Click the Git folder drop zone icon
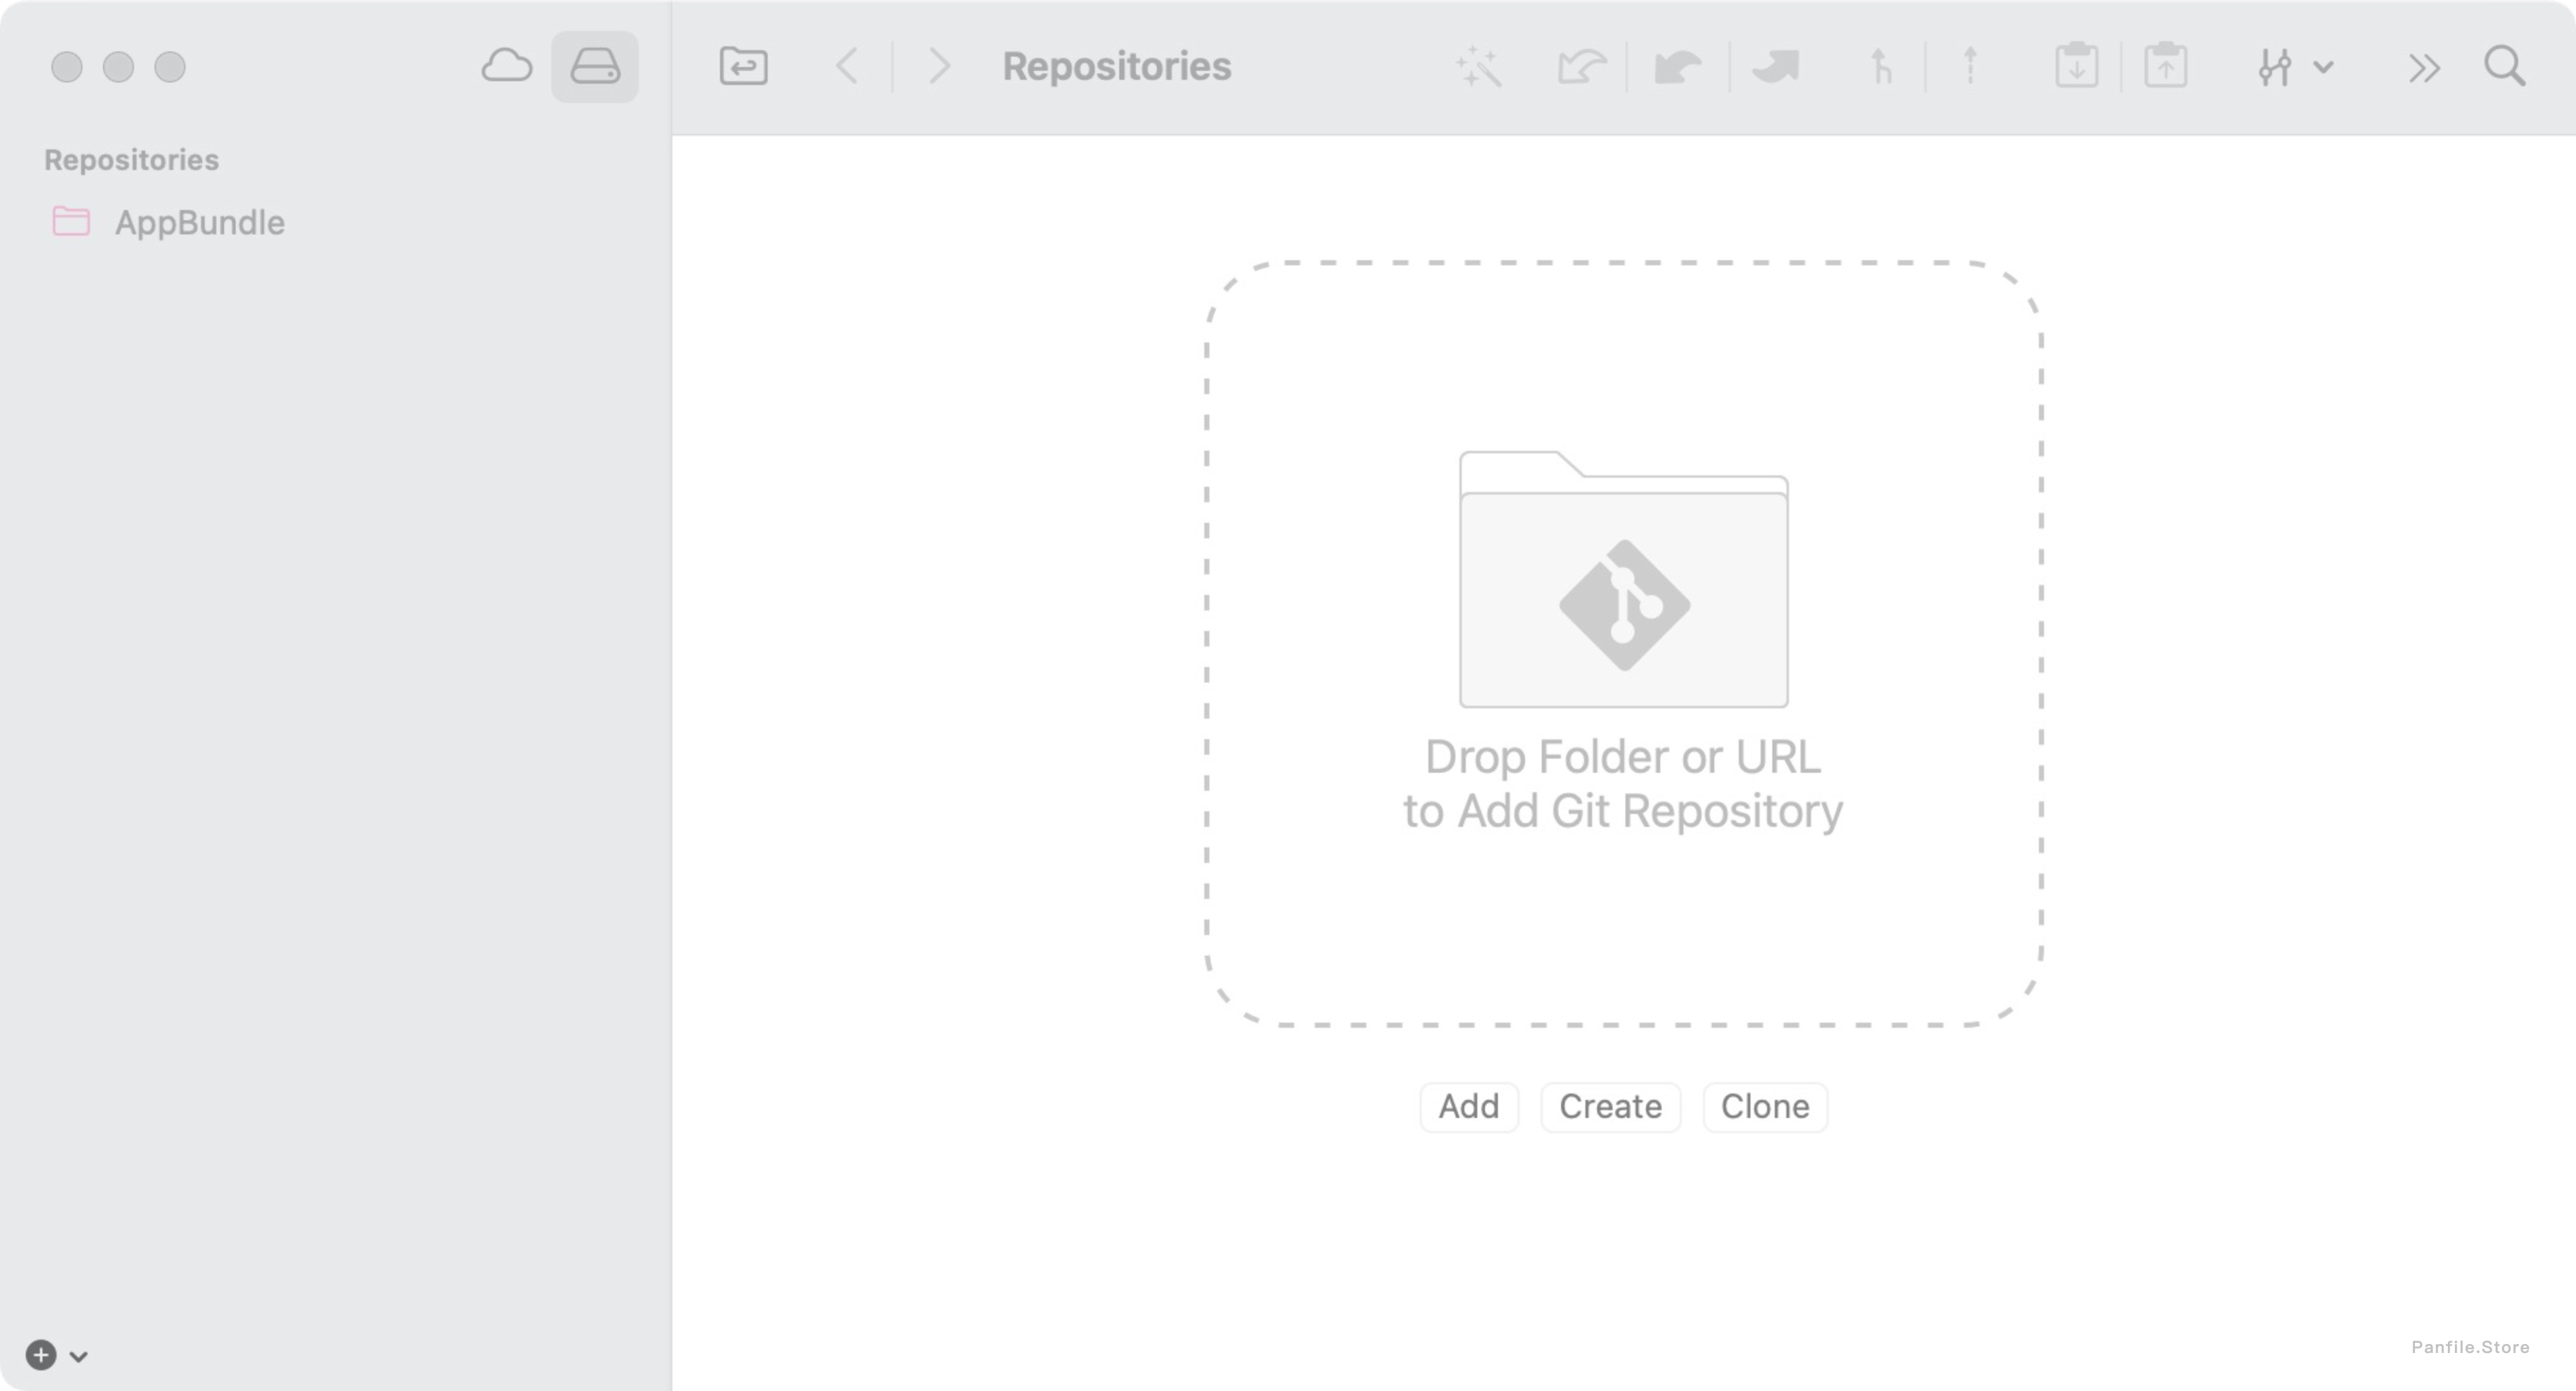 (1624, 579)
